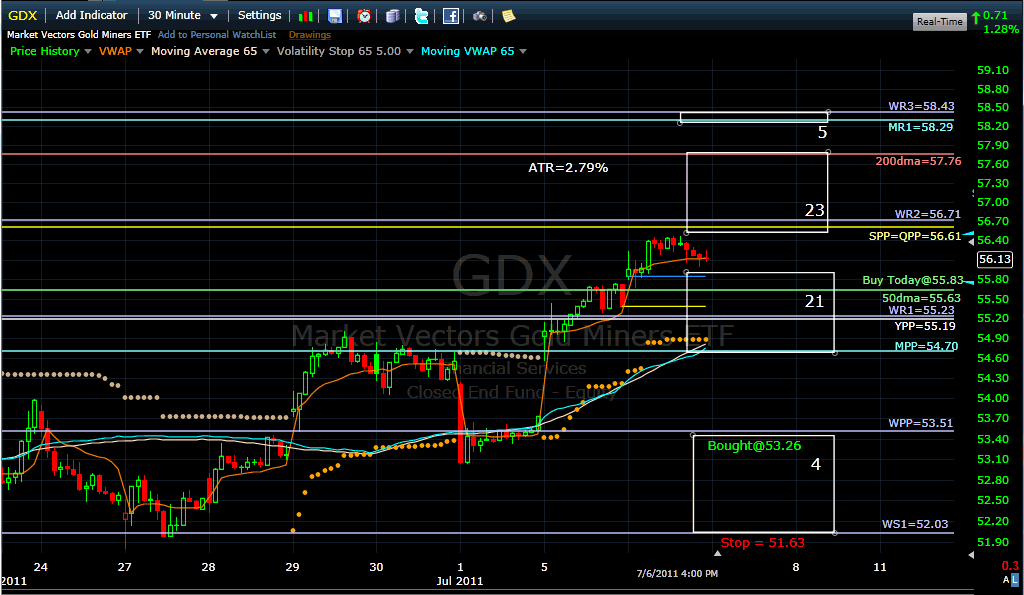This screenshot has height=595, width=1024.
Task: Open the Drawings link
Action: 310,35
